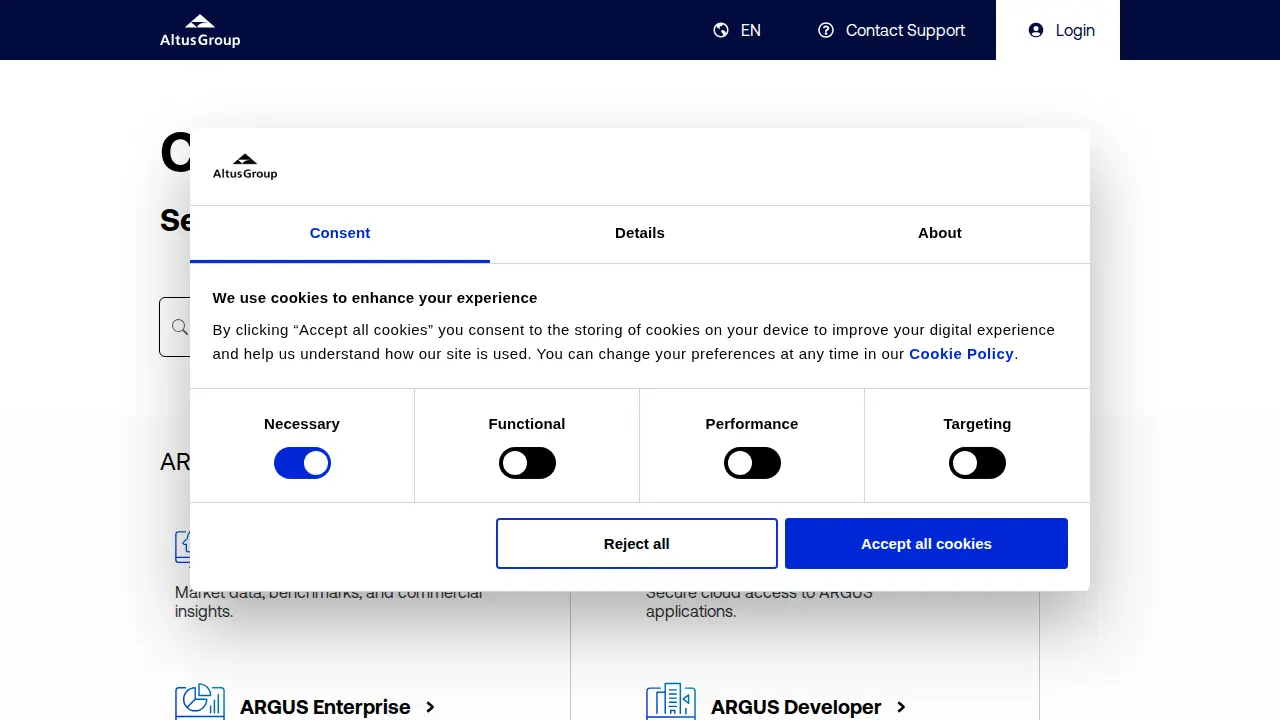Click the Contact Support question mark icon
This screenshot has width=1280, height=720.
[826, 30]
